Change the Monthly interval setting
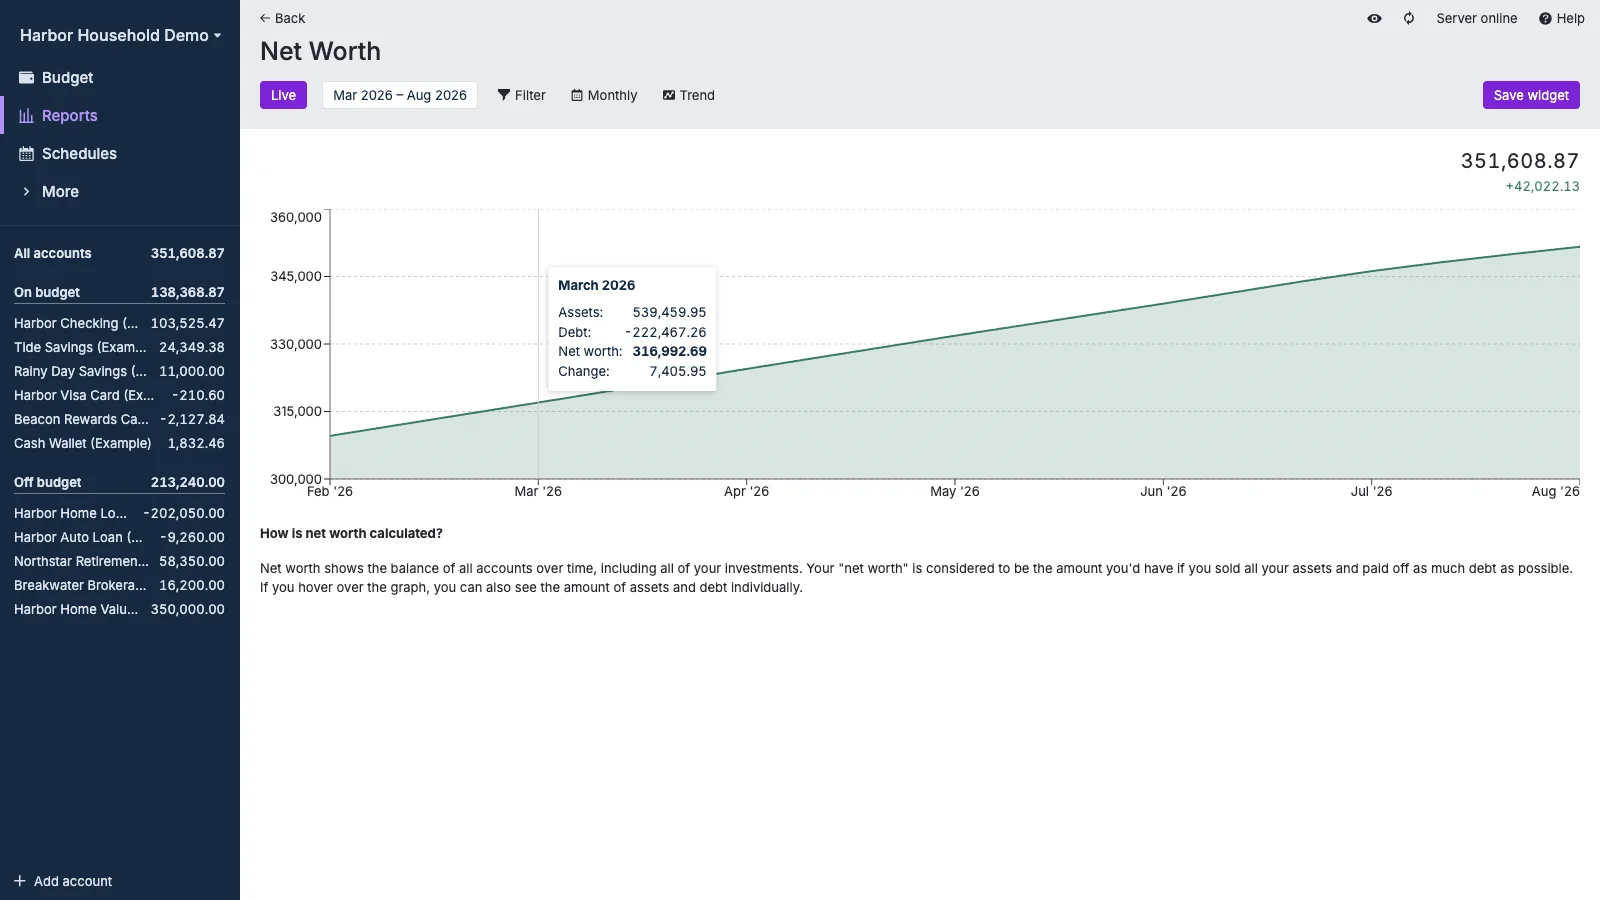This screenshot has width=1600, height=900. point(604,95)
